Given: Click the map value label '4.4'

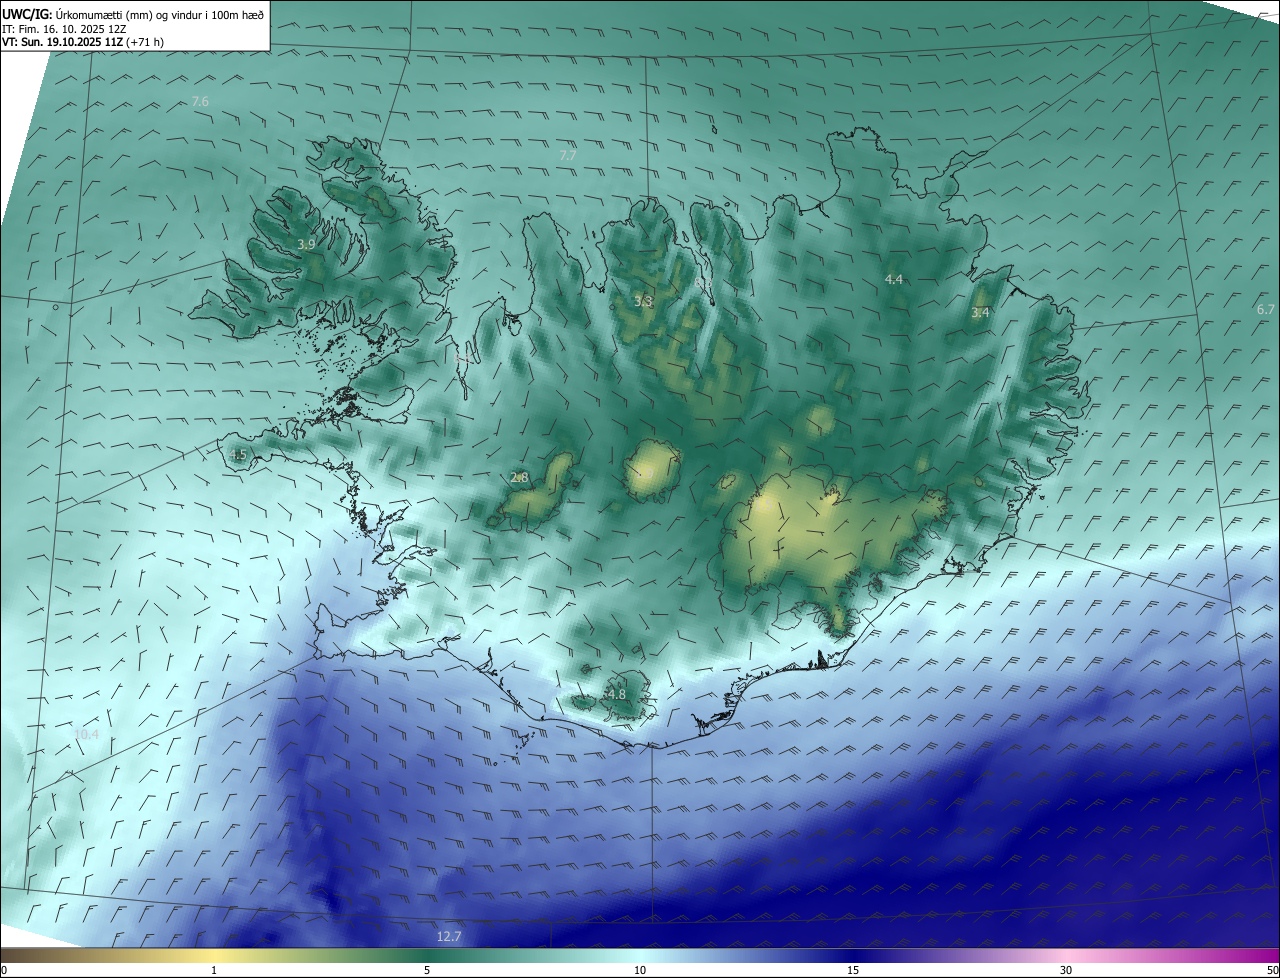Looking at the screenshot, I should (x=894, y=280).
